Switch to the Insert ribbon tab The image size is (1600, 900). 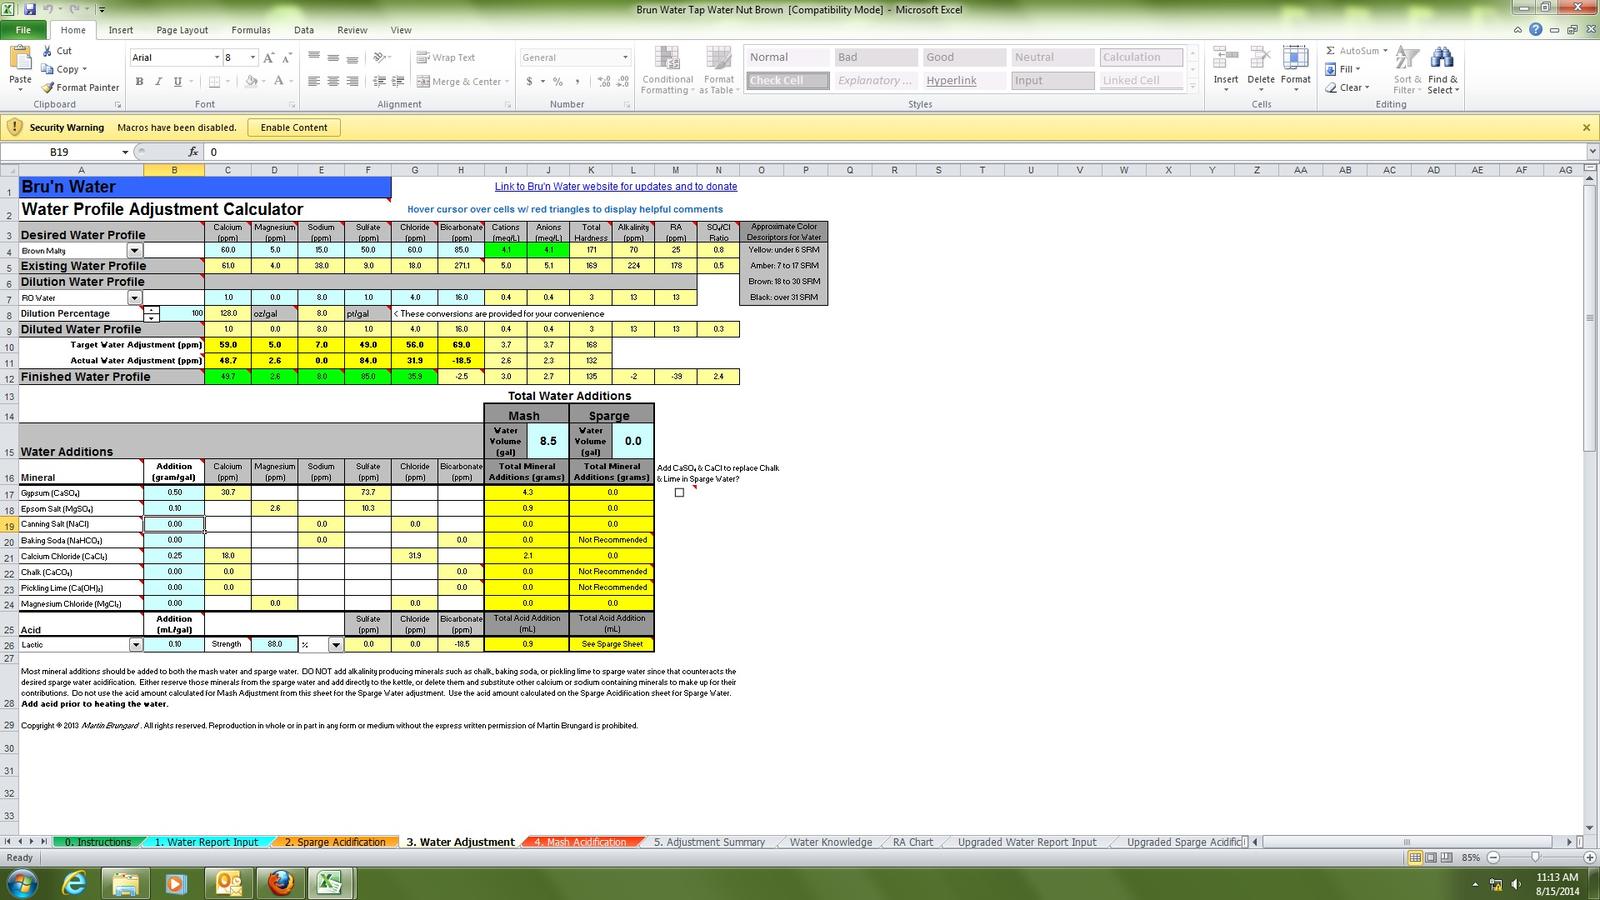121,30
